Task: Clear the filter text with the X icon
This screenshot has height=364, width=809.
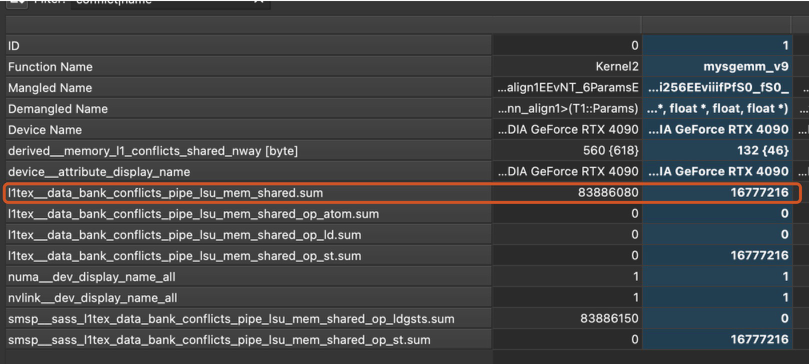Action: pyautogui.click(x=258, y=2)
